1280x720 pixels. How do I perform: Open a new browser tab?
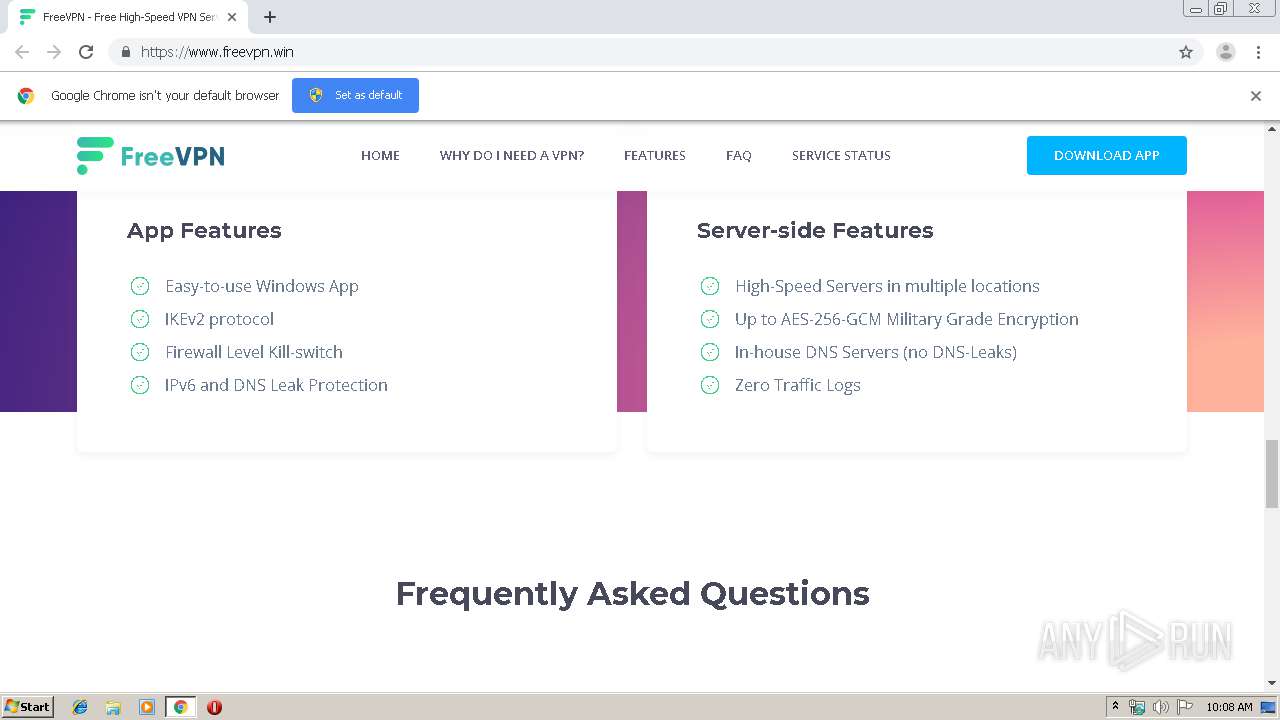[270, 17]
